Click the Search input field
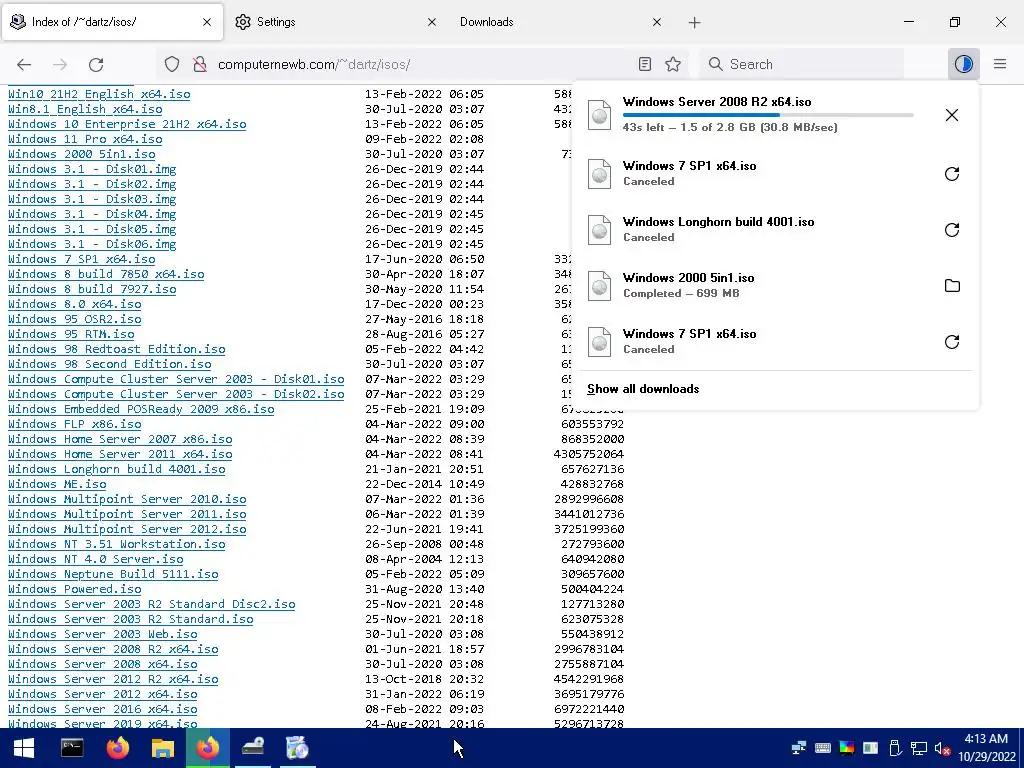Image resolution: width=1024 pixels, height=768 pixels. point(802,64)
